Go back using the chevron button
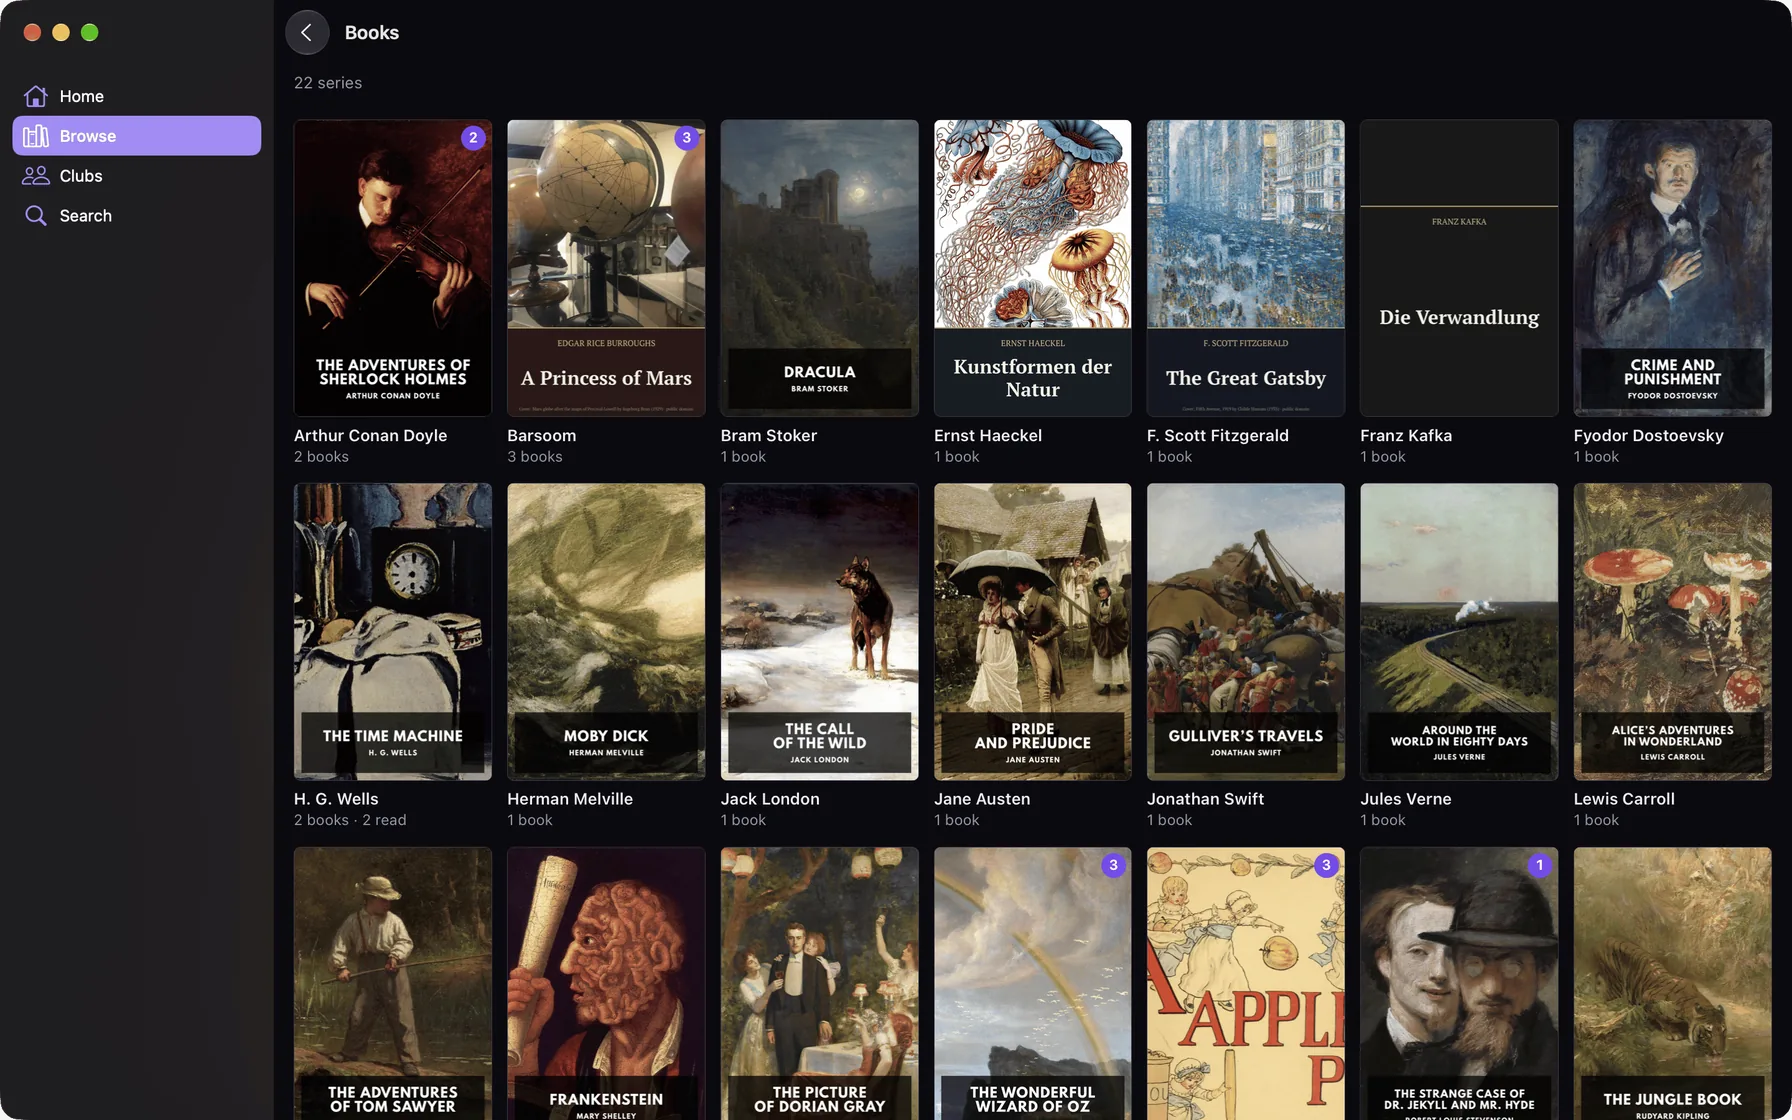This screenshot has width=1792, height=1120. (x=307, y=32)
